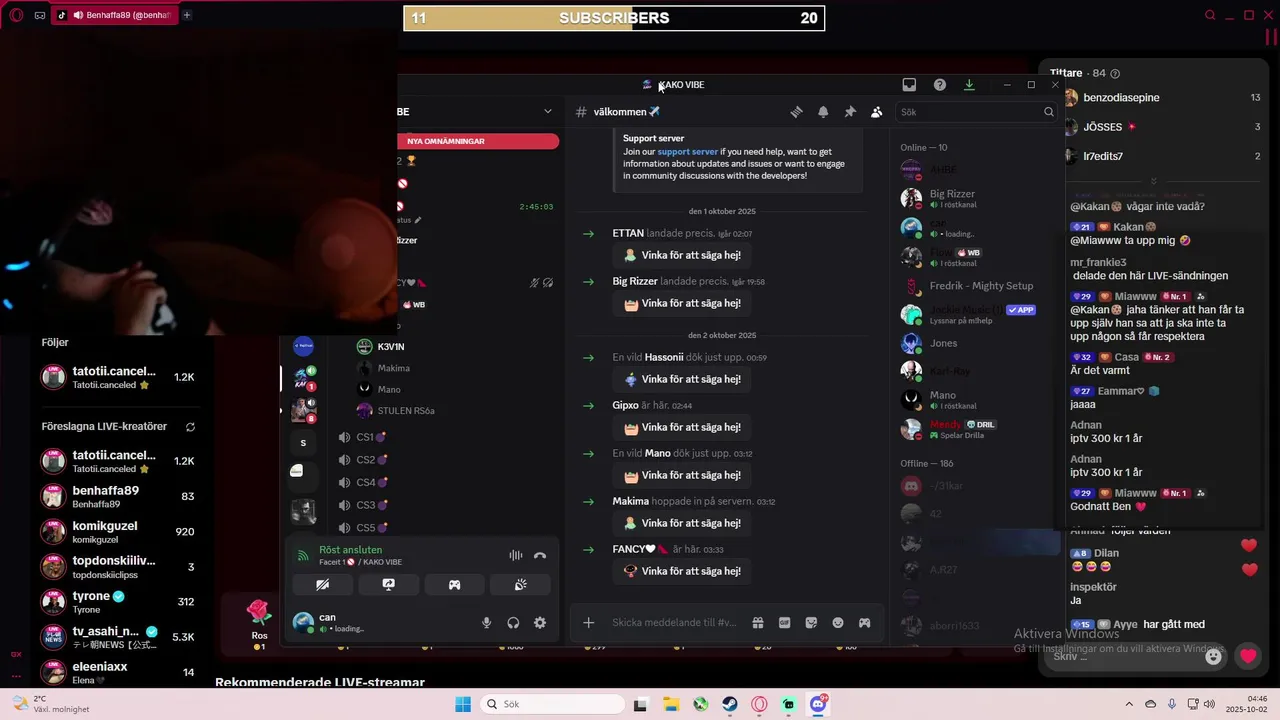Screen dimensions: 1280x720
Task: Wave to ETTAN with Vinka button
Action: (682, 255)
